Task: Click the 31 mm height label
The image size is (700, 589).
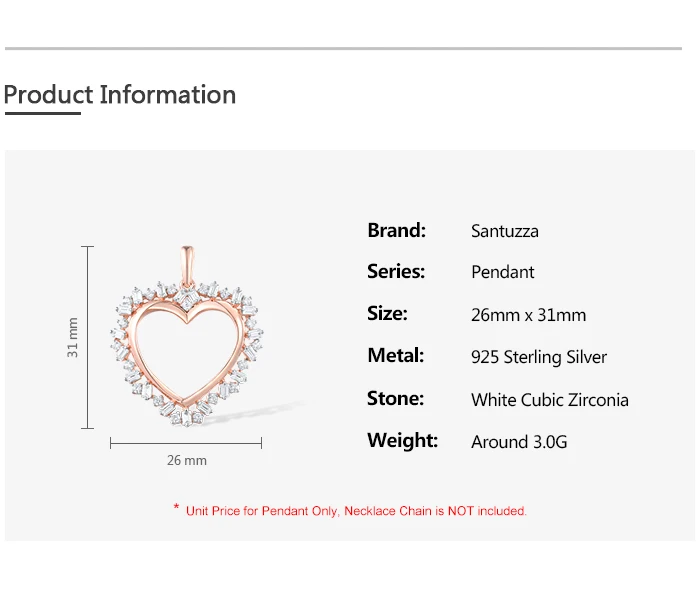Action: (x=72, y=338)
